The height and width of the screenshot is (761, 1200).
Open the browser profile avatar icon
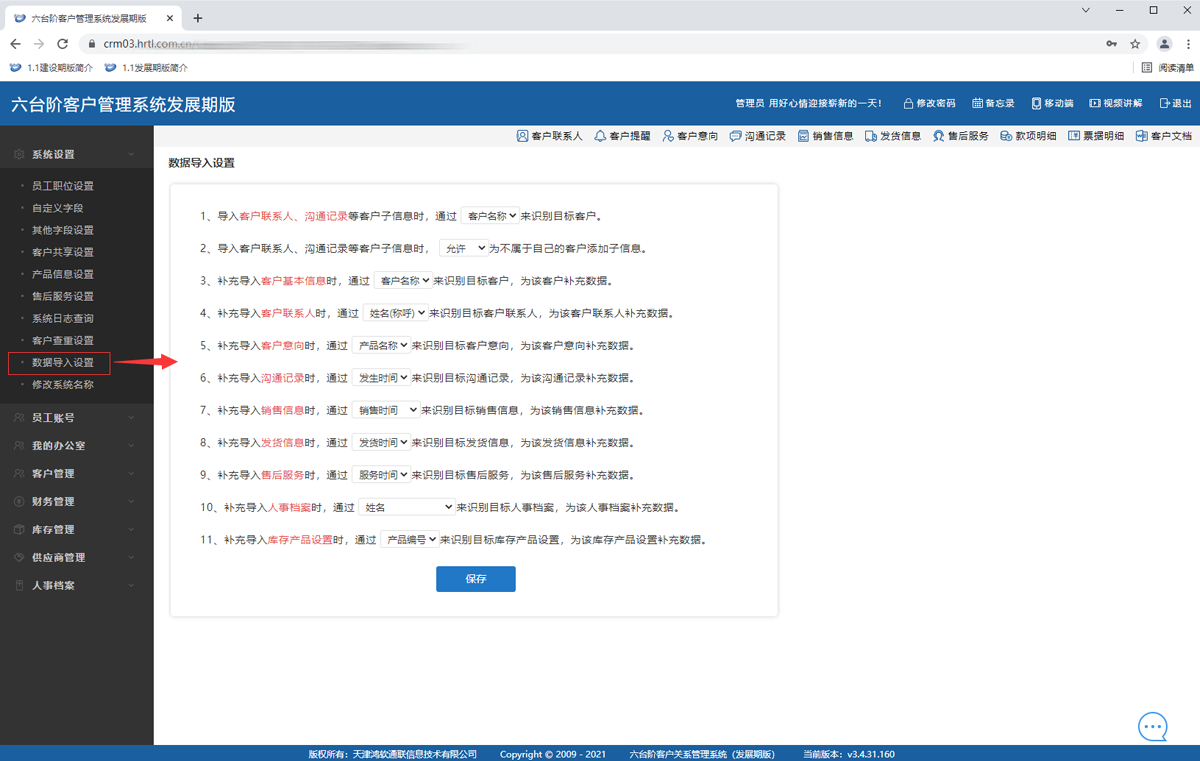(1164, 44)
